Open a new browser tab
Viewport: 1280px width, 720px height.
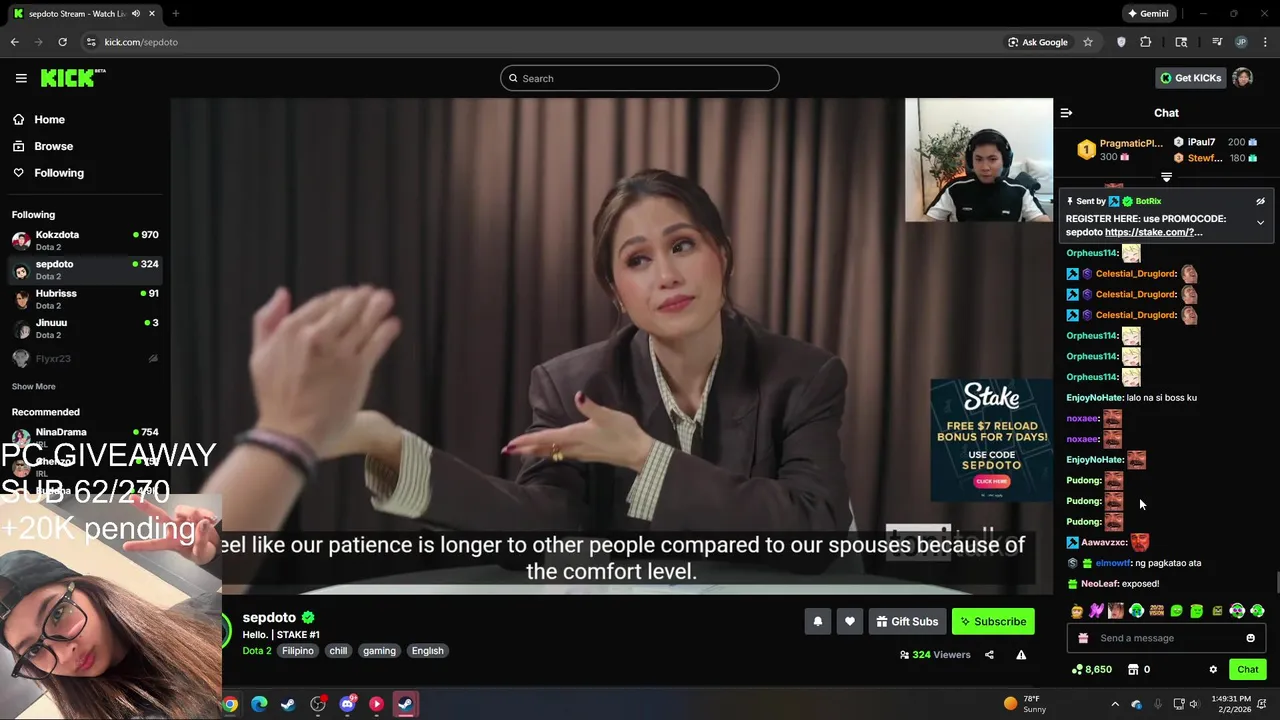pyautogui.click(x=175, y=14)
